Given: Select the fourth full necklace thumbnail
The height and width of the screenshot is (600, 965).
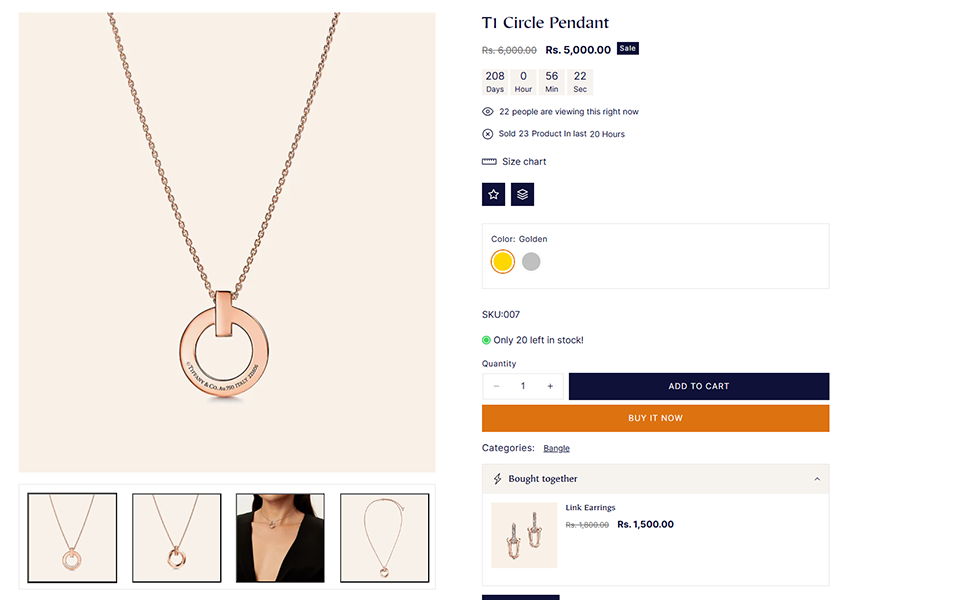Looking at the screenshot, I should pos(385,538).
